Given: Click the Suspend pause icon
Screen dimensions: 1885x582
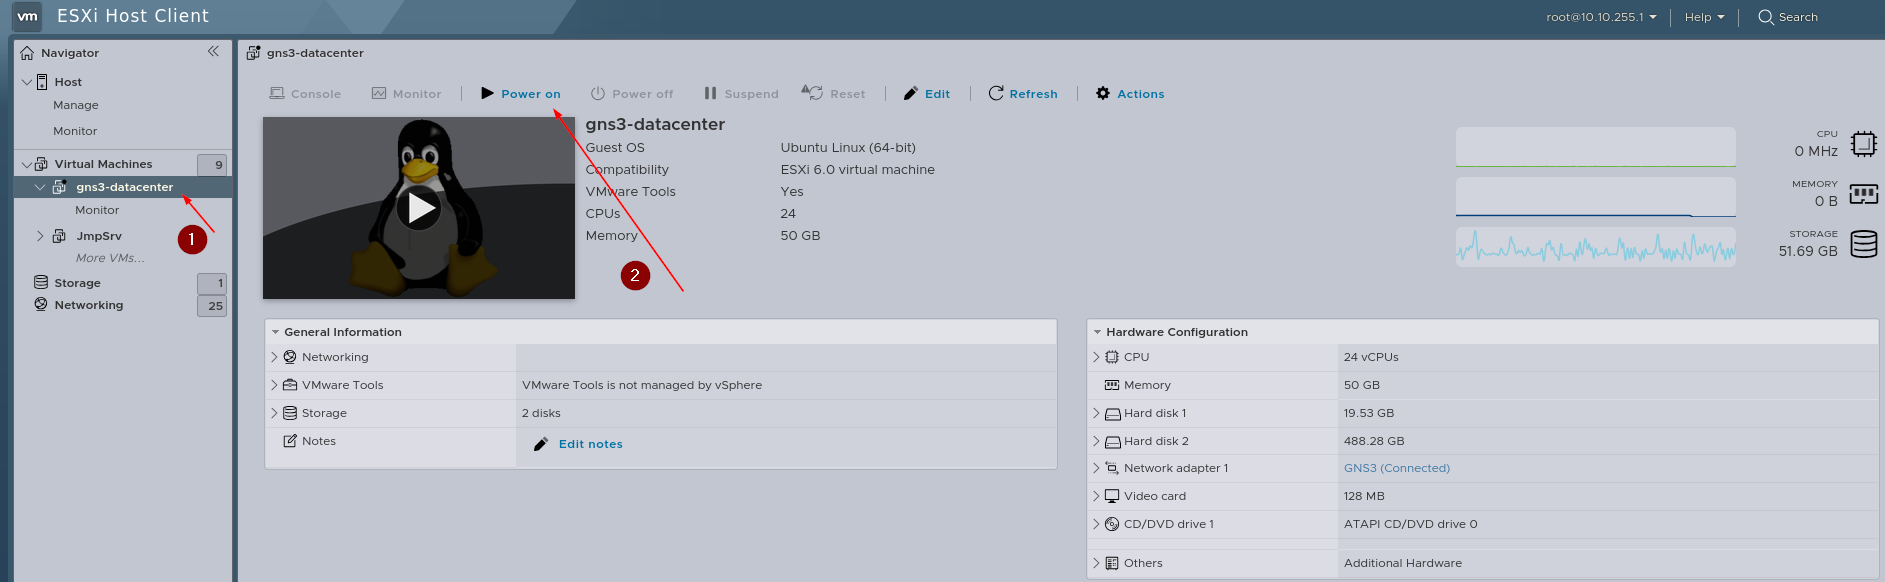Looking at the screenshot, I should [710, 93].
